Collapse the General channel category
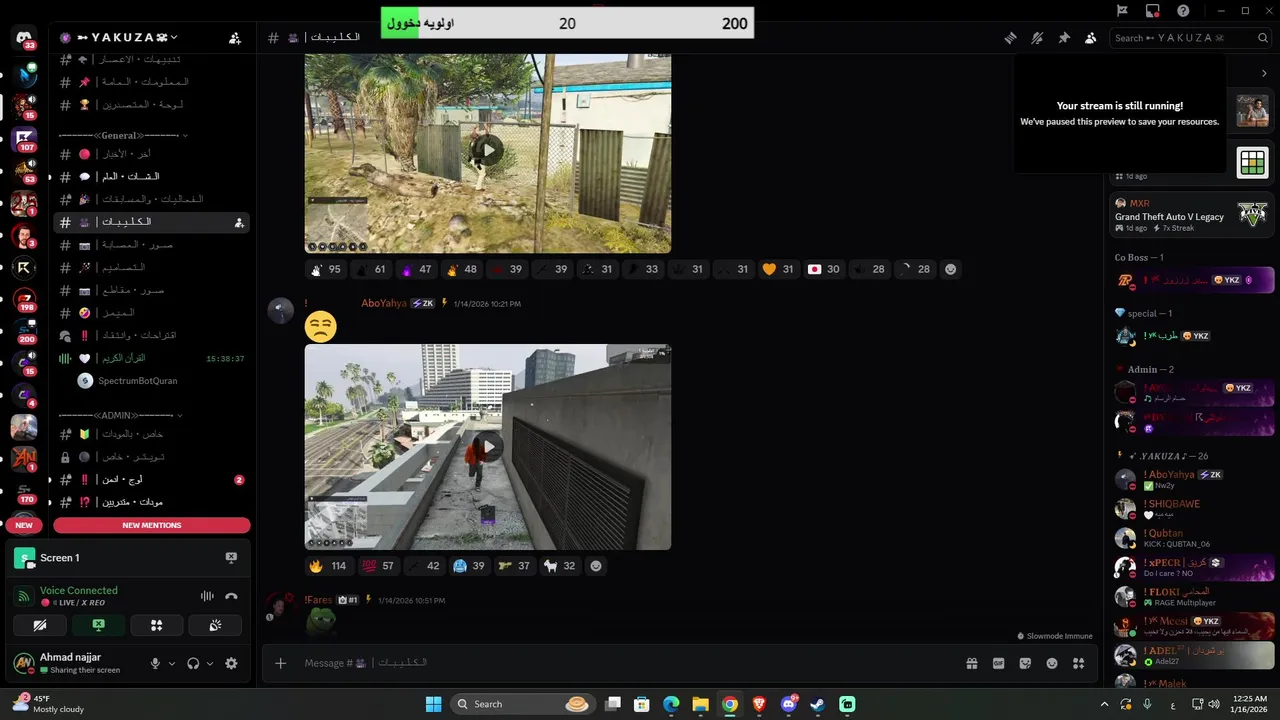 click(123, 135)
